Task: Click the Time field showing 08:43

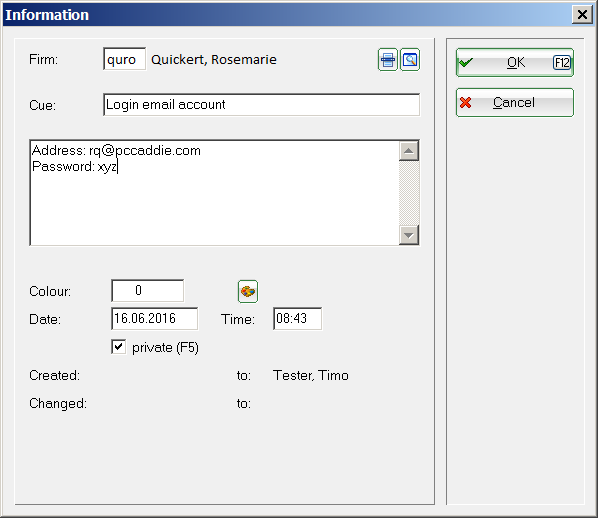Action: [x=297, y=319]
